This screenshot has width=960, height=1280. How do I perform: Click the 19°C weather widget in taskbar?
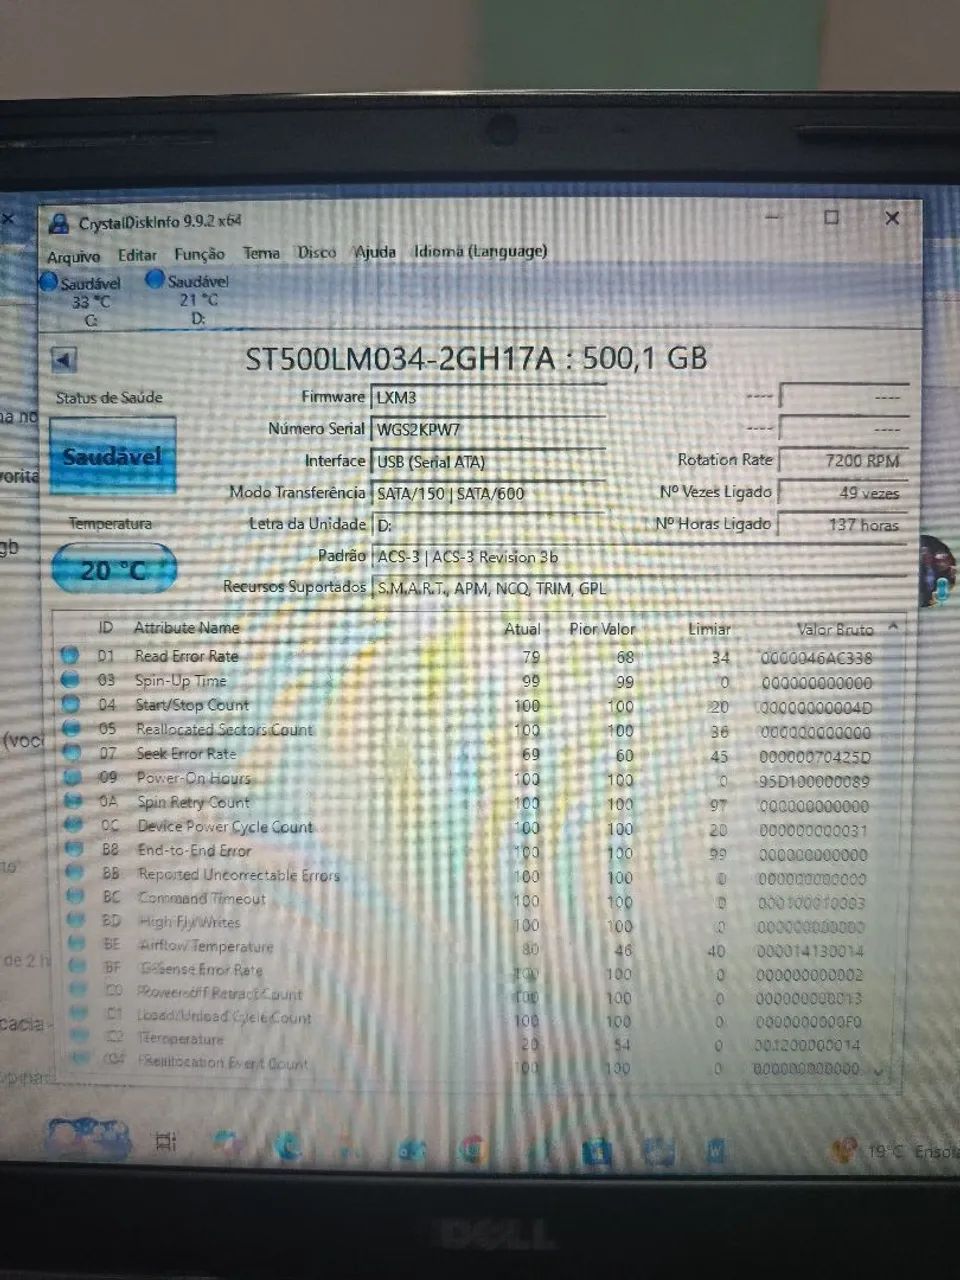pyautogui.click(x=895, y=1151)
